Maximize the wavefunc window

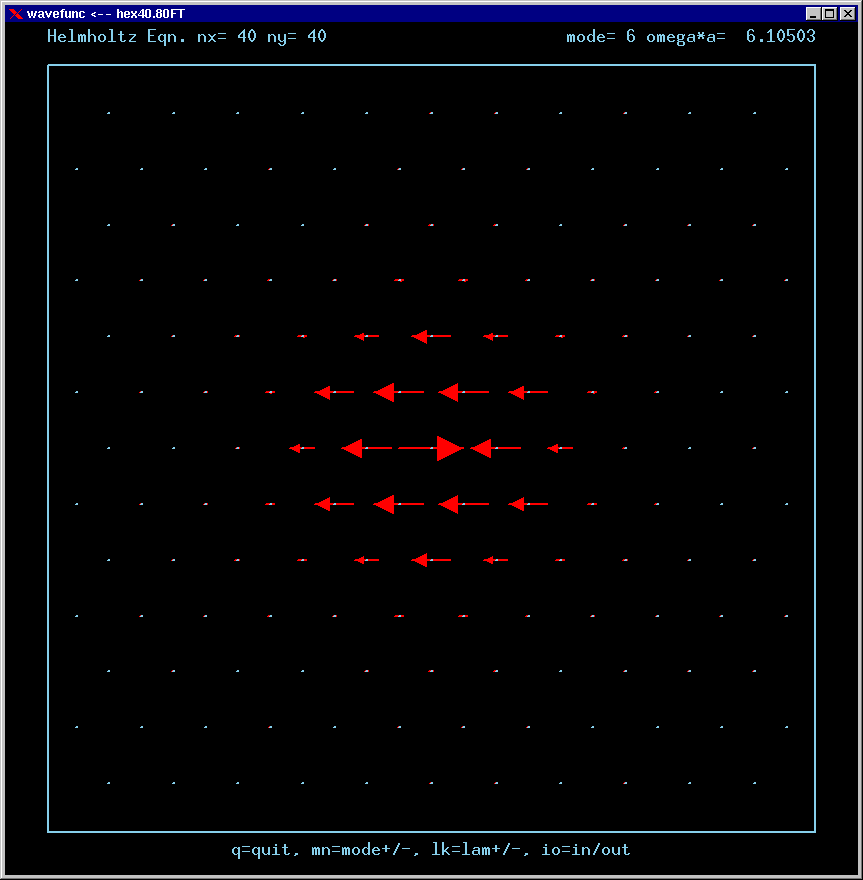pyautogui.click(x=830, y=13)
